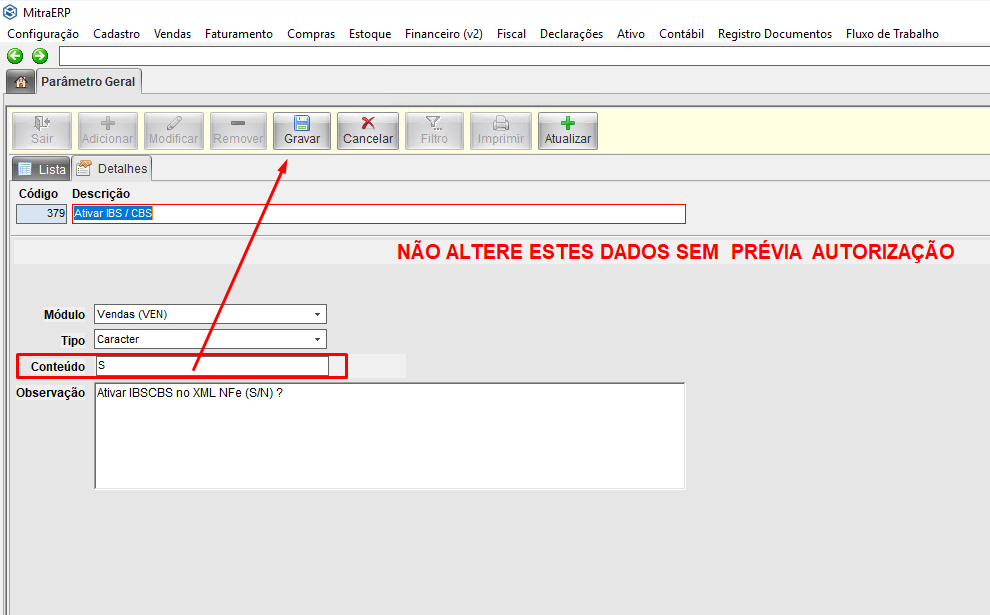This screenshot has width=990, height=615.
Task: Expand the Tipo dropdown
Action: coord(317,339)
